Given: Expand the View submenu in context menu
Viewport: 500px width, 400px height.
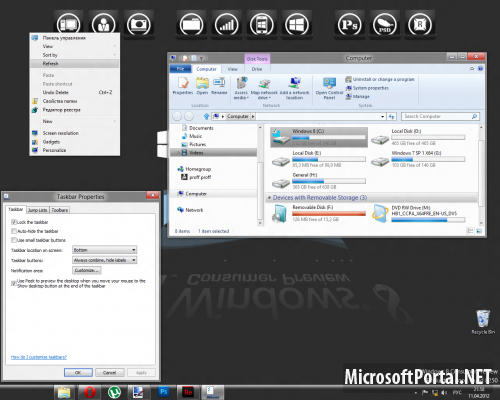Looking at the screenshot, I should point(74,46).
